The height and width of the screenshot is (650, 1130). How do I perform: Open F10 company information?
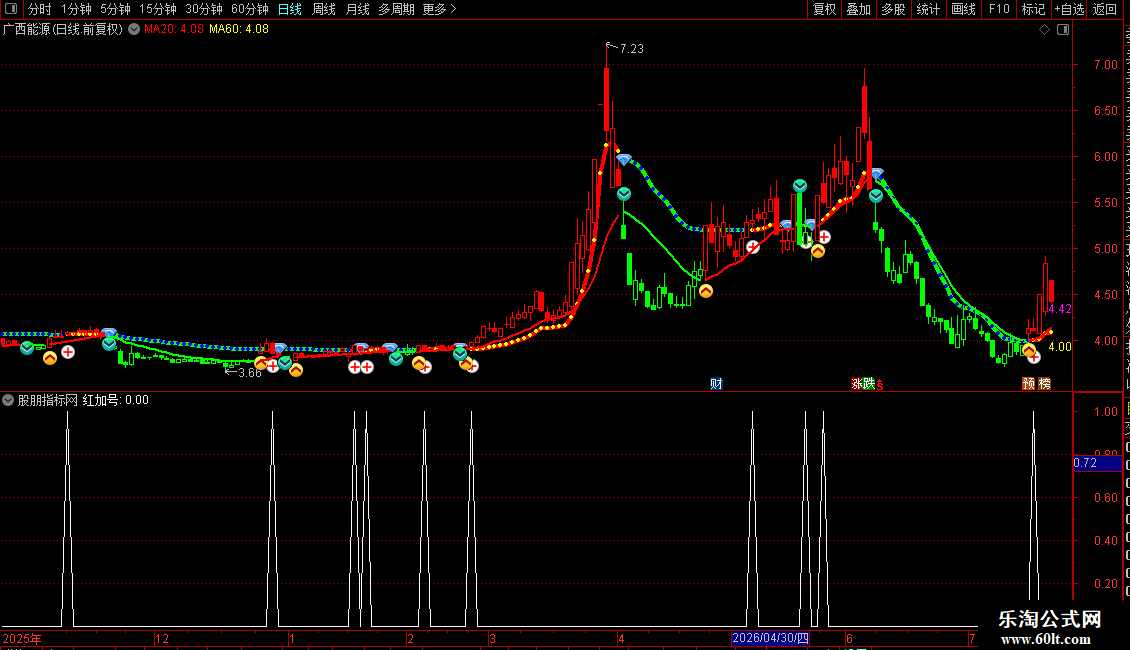[x=999, y=9]
